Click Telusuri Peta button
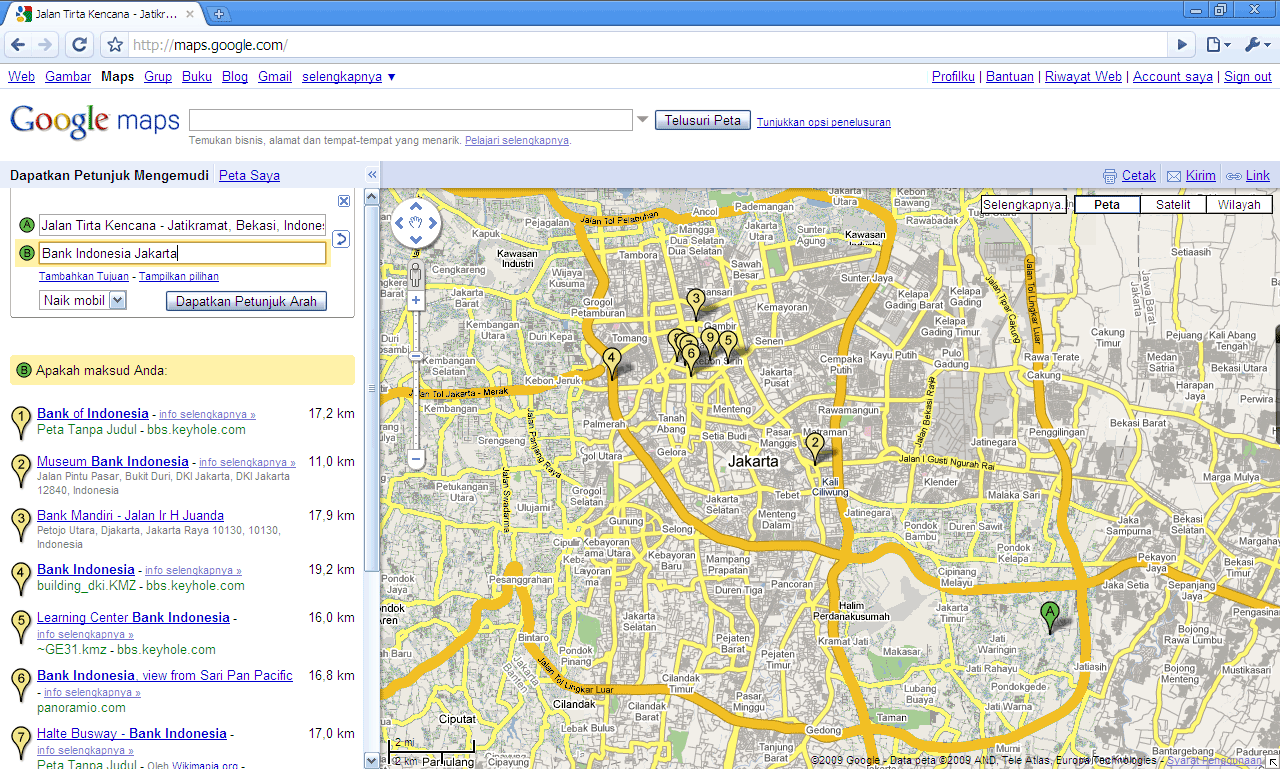Viewport: 1280px width, 769px height. tap(703, 120)
